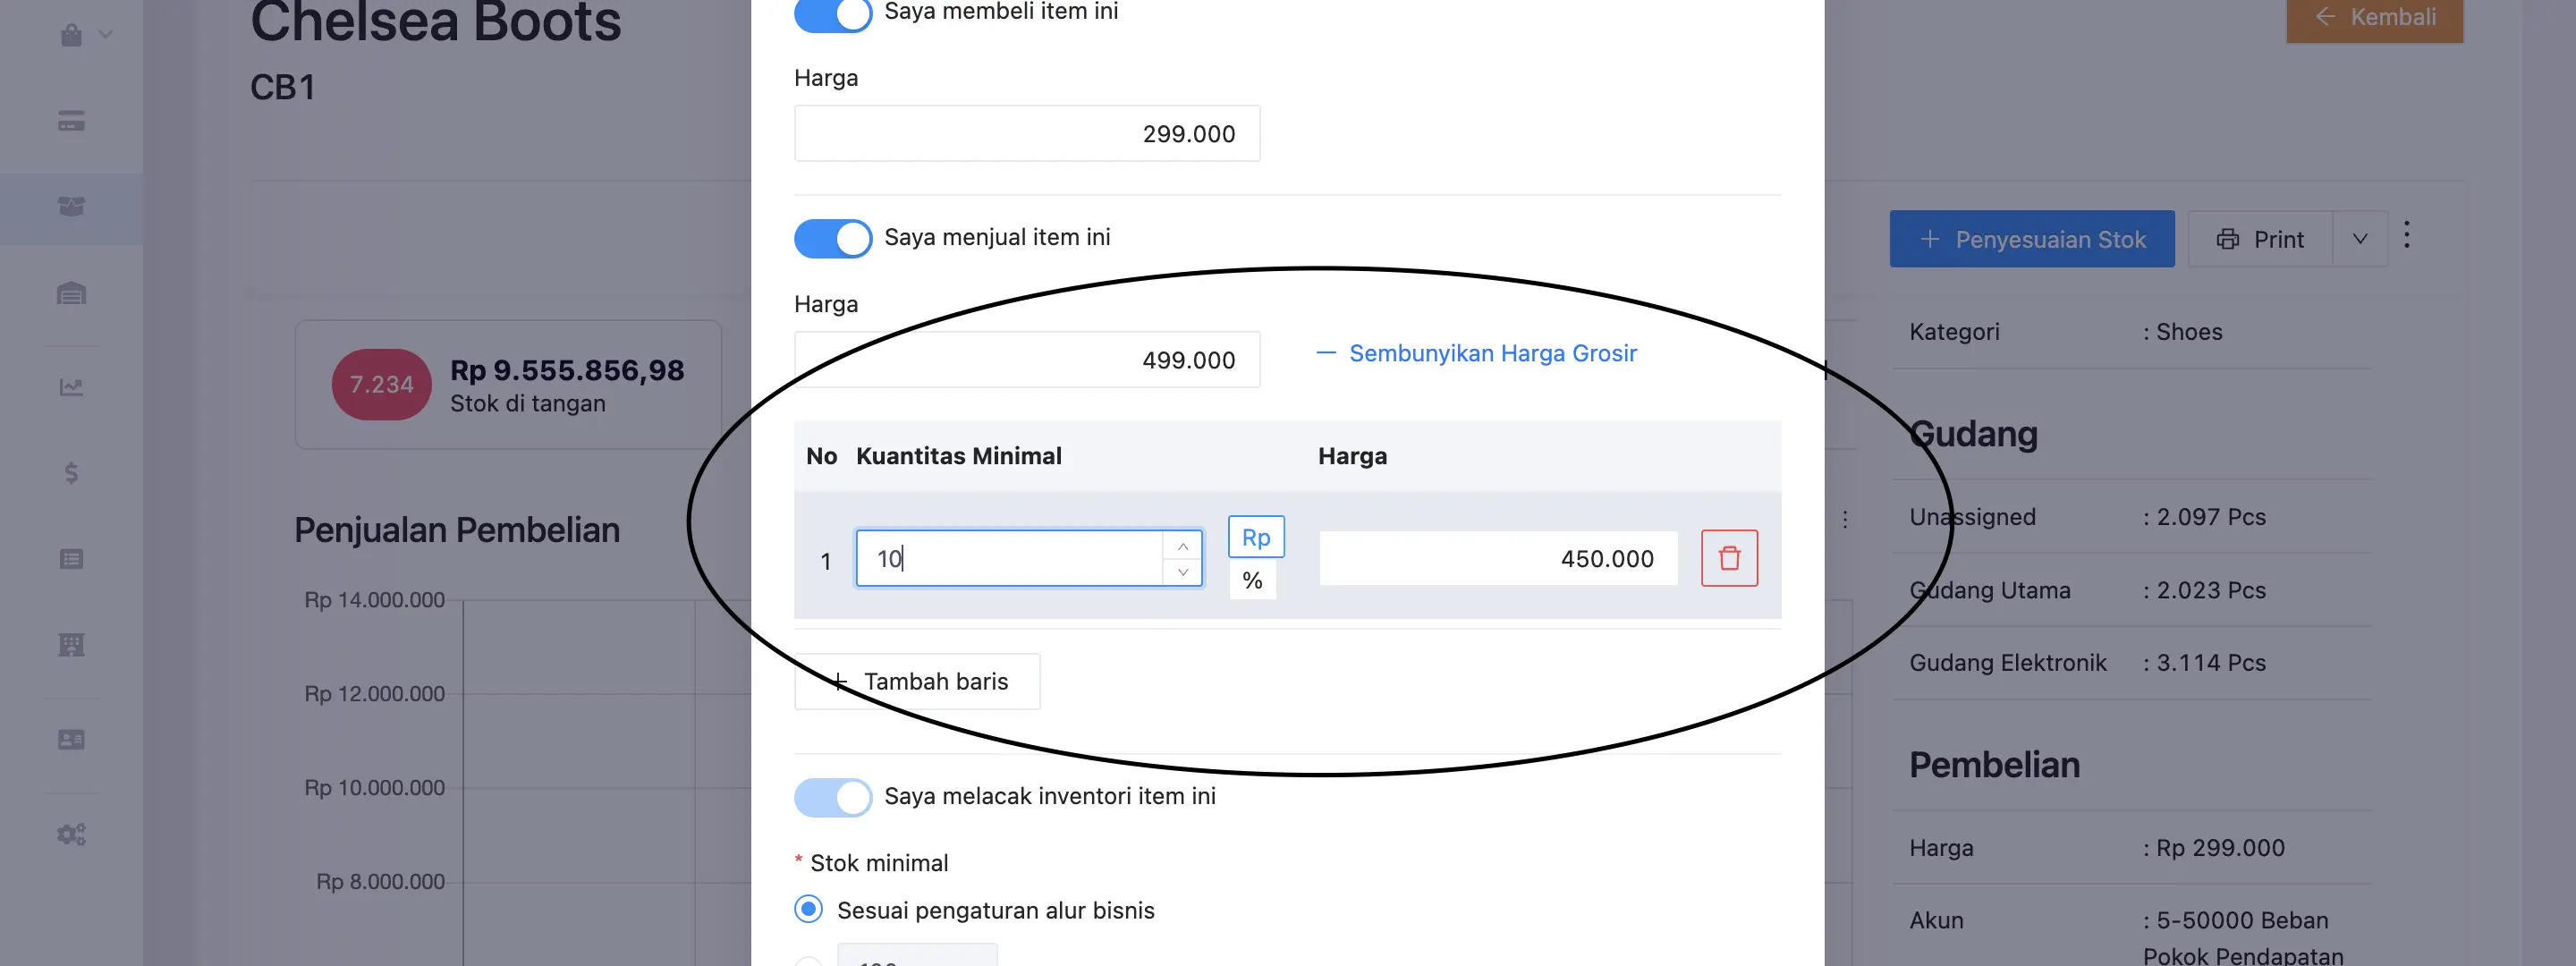This screenshot has height=966, width=2576.
Task: Click purchase Harga field showing 299.000
Action: [x=1027, y=133]
